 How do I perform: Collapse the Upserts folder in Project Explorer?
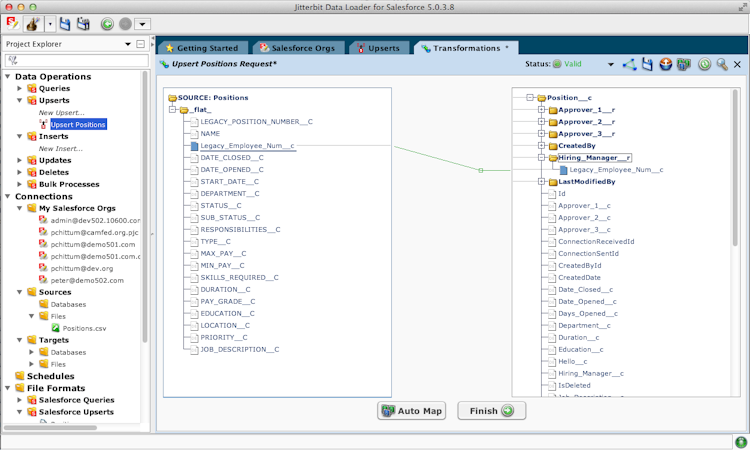coord(20,100)
